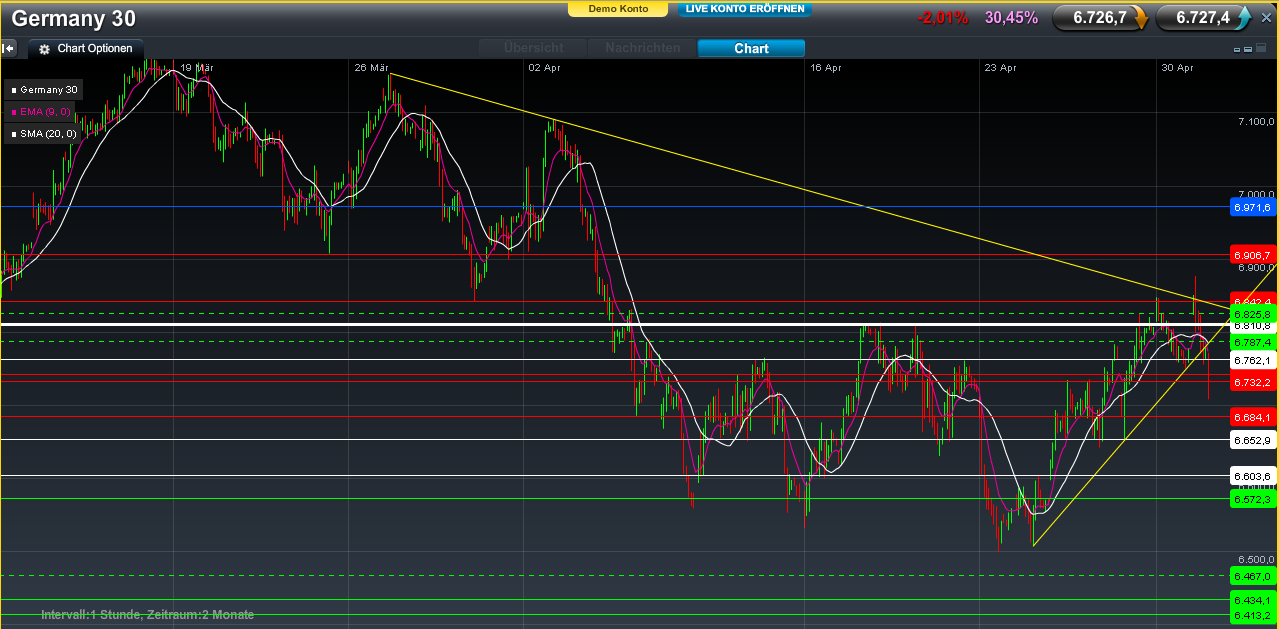Select the smallest chart size icon
This screenshot has height=629, width=1279.
pos(1237,49)
